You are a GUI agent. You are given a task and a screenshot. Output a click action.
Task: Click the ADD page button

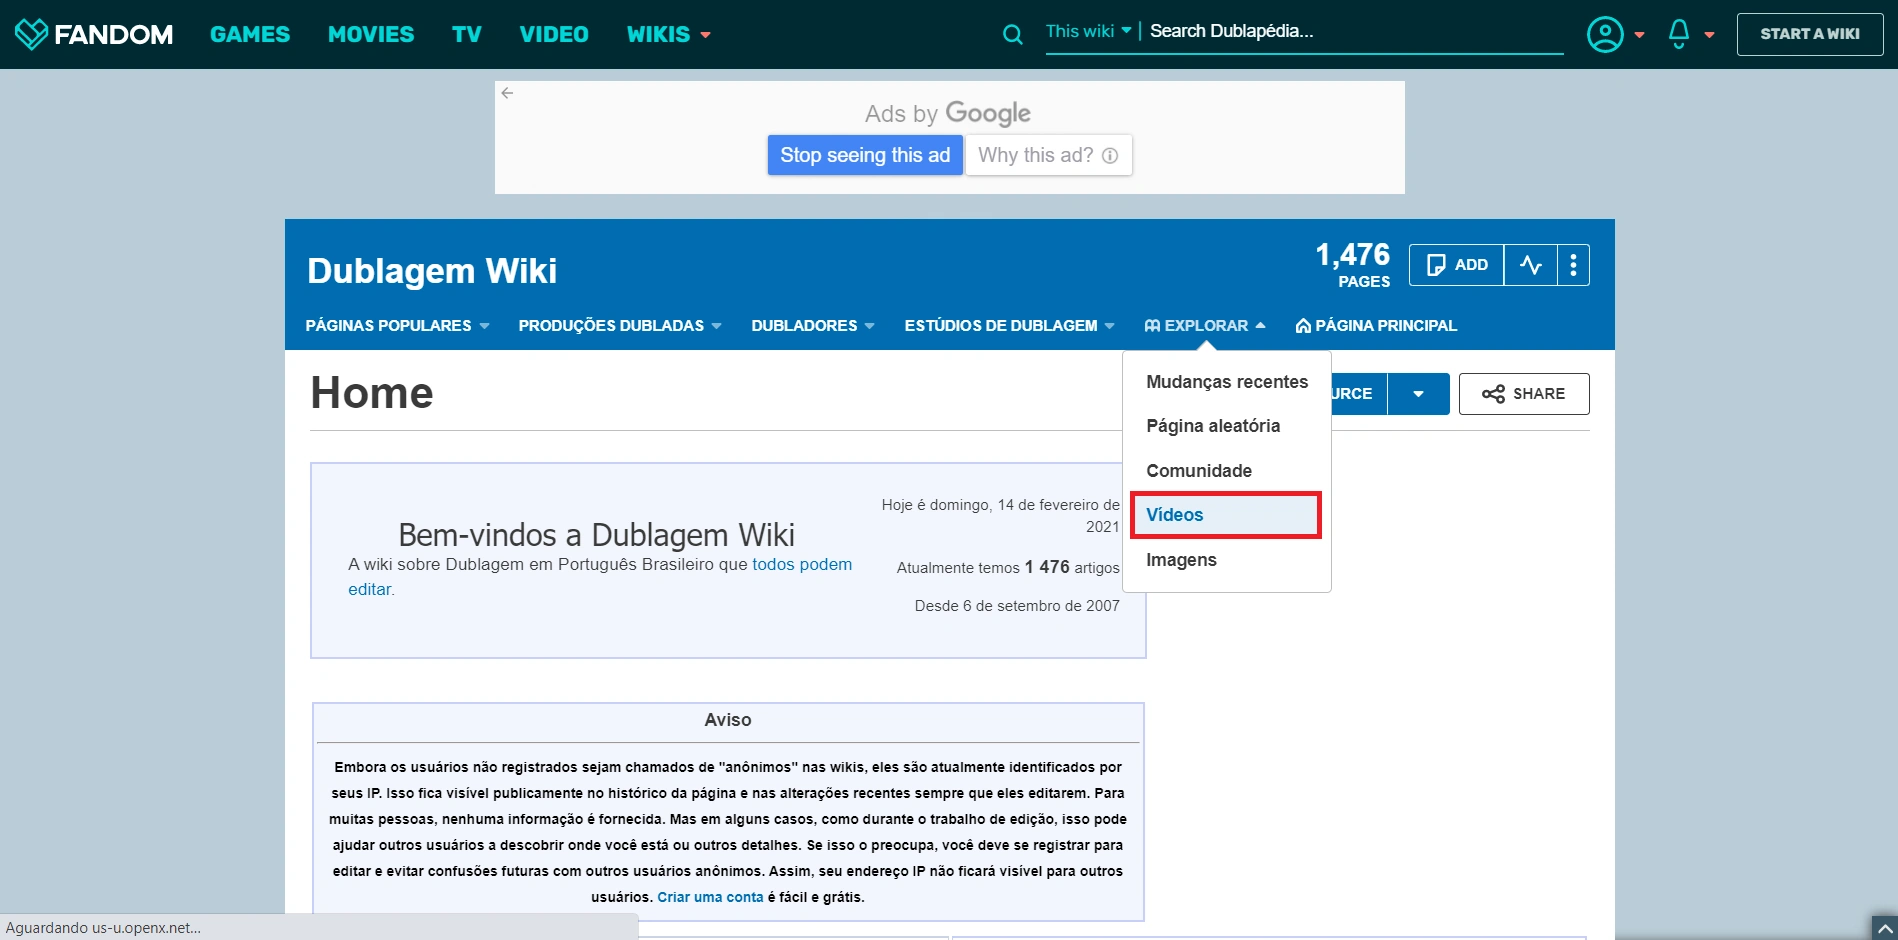pos(1456,265)
